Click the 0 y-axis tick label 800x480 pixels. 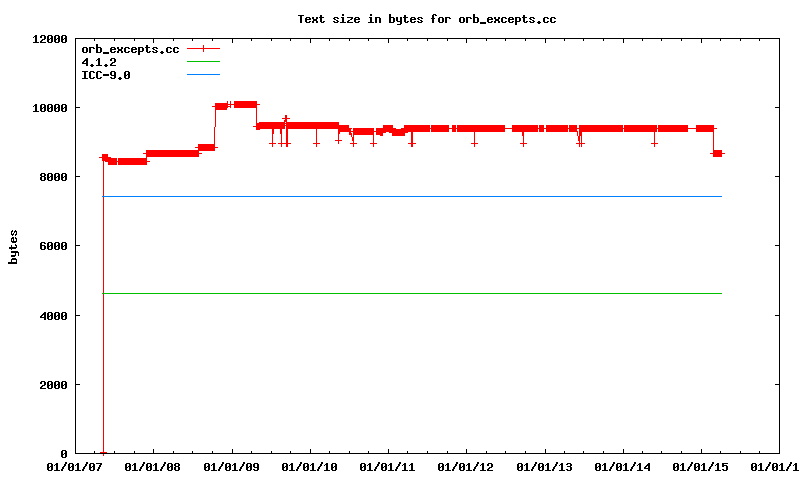click(x=63, y=454)
